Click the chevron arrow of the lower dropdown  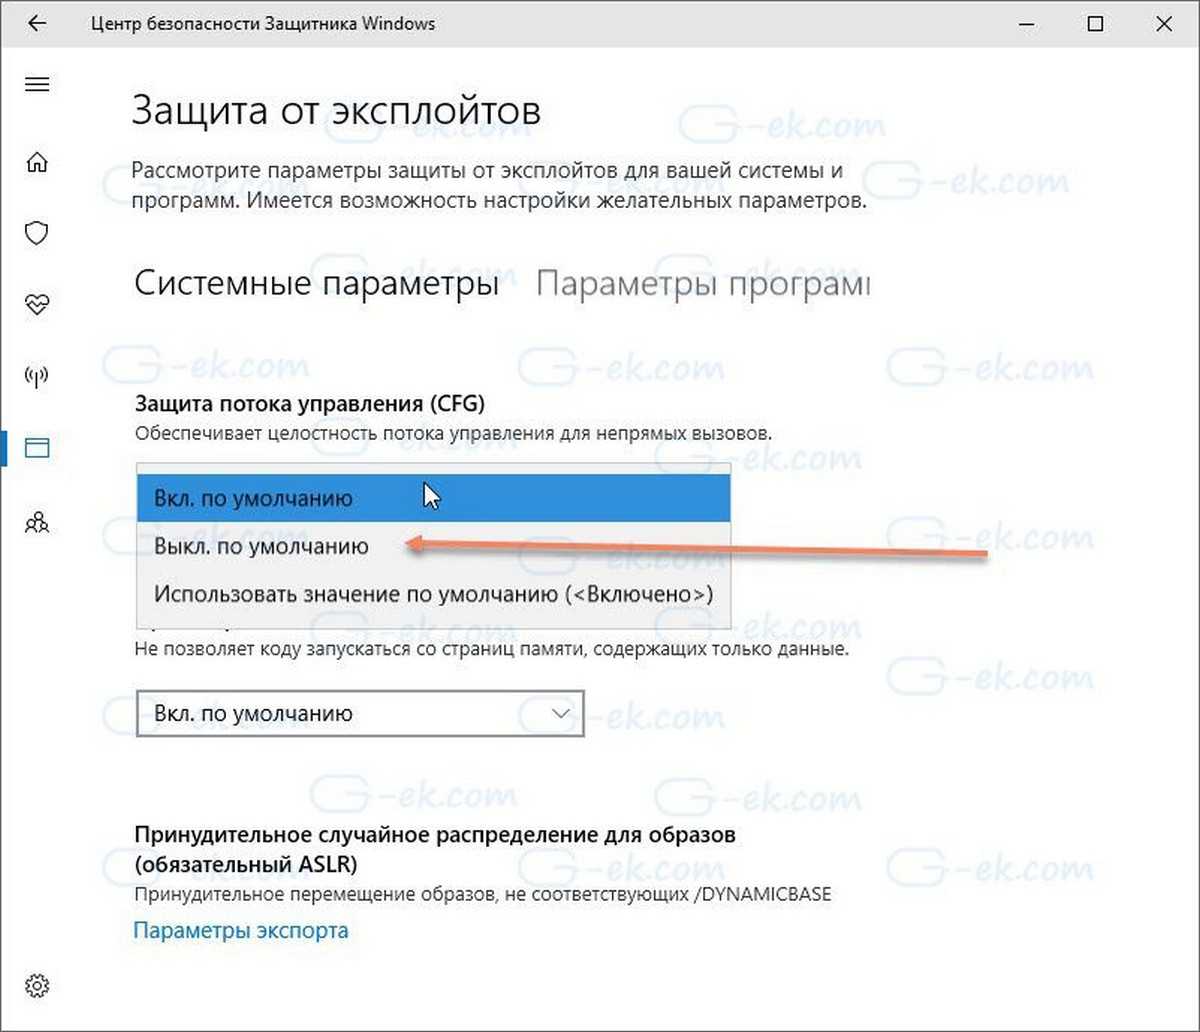tap(561, 713)
